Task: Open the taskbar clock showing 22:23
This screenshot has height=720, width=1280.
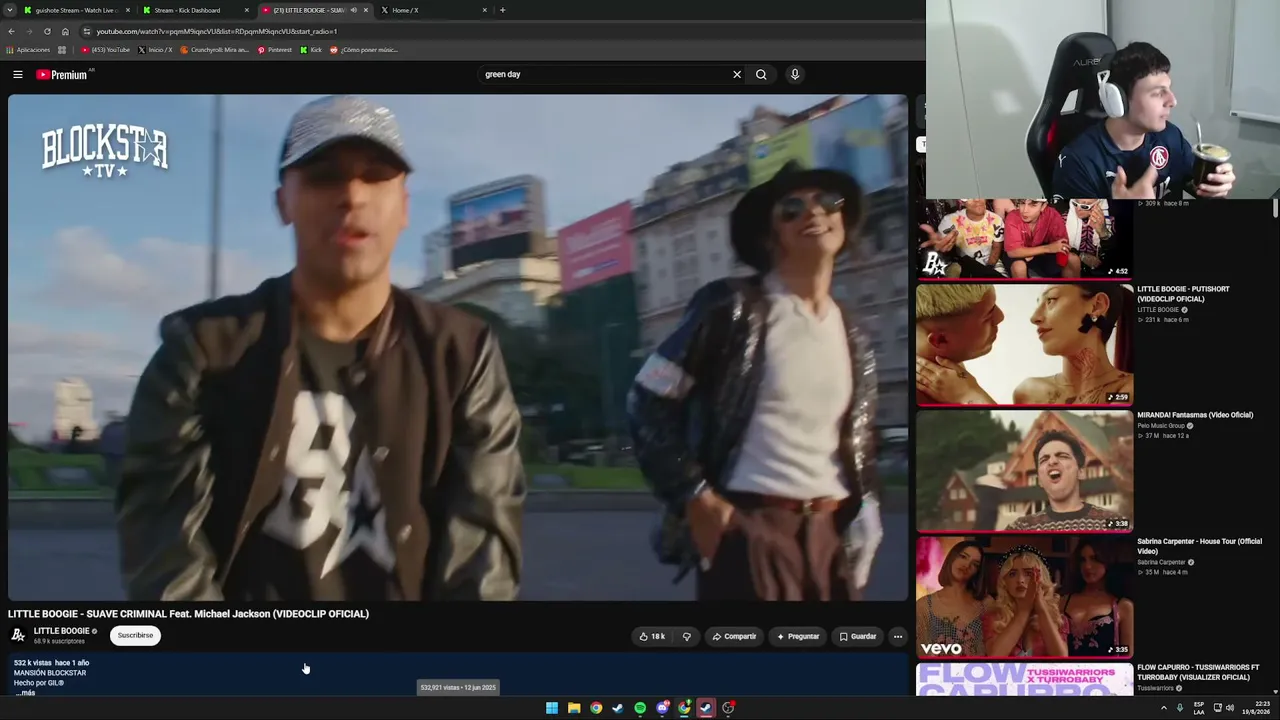Action: [x=1258, y=708]
